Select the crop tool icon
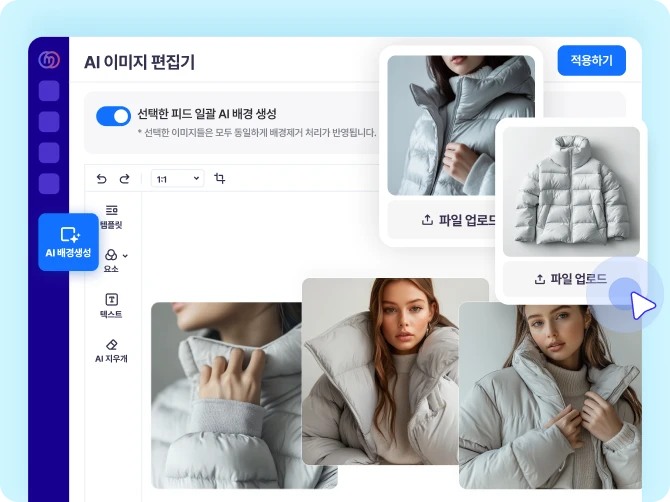This screenshot has height=502, width=670. 220,178
